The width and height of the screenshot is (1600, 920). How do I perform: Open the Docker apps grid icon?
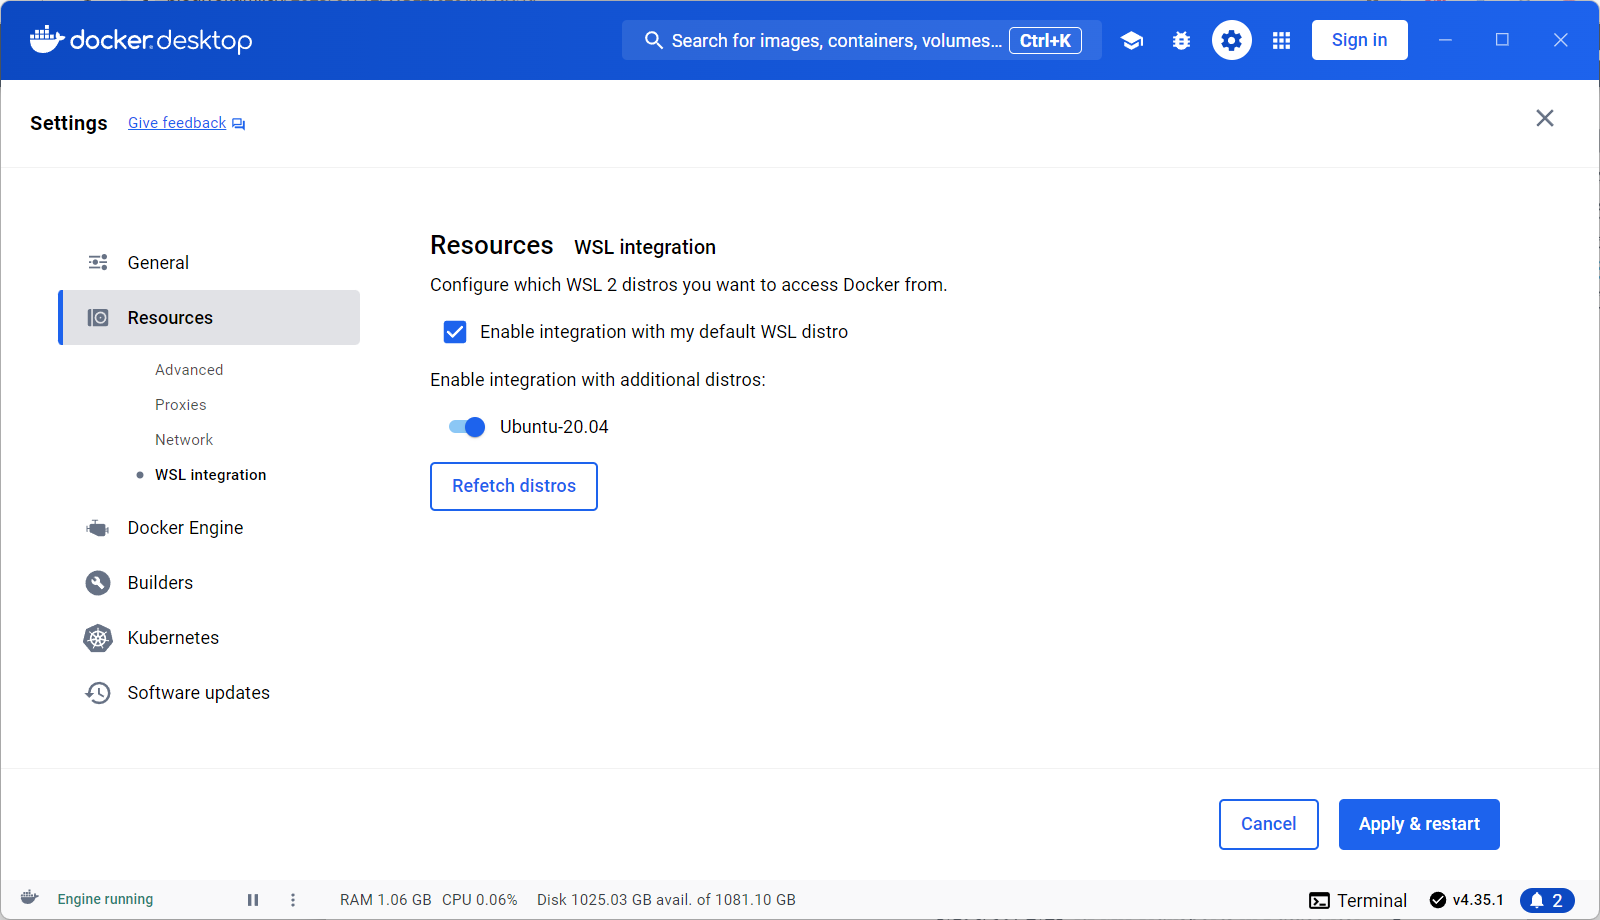[1282, 40]
